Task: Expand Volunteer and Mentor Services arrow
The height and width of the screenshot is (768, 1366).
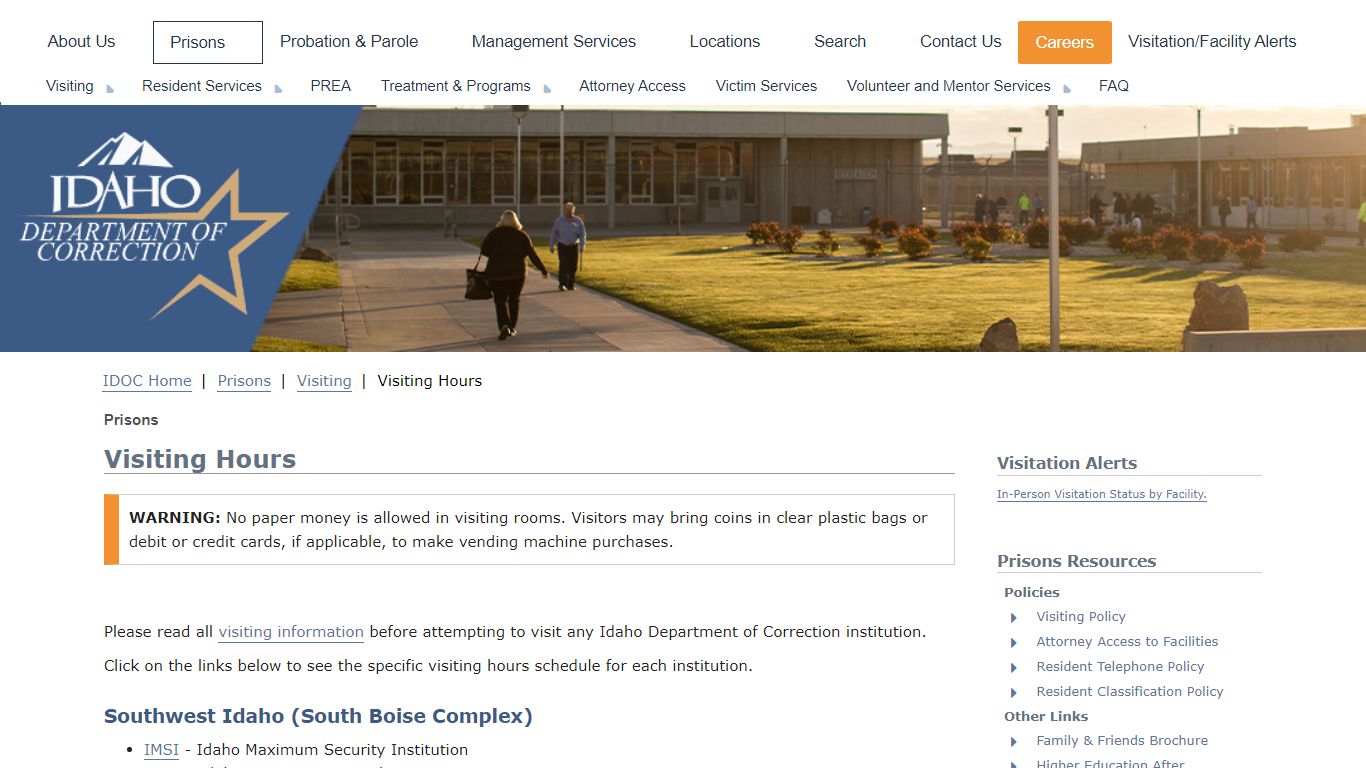Action: [1067, 89]
